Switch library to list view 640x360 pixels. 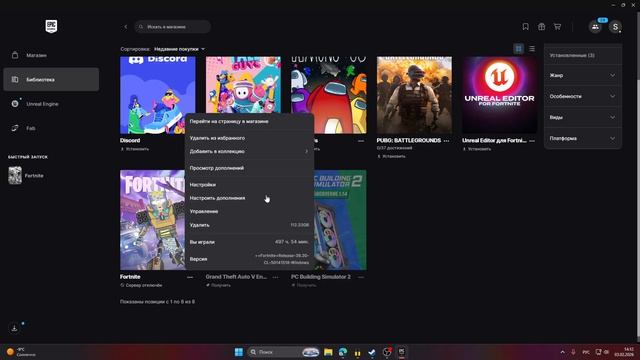pos(532,49)
